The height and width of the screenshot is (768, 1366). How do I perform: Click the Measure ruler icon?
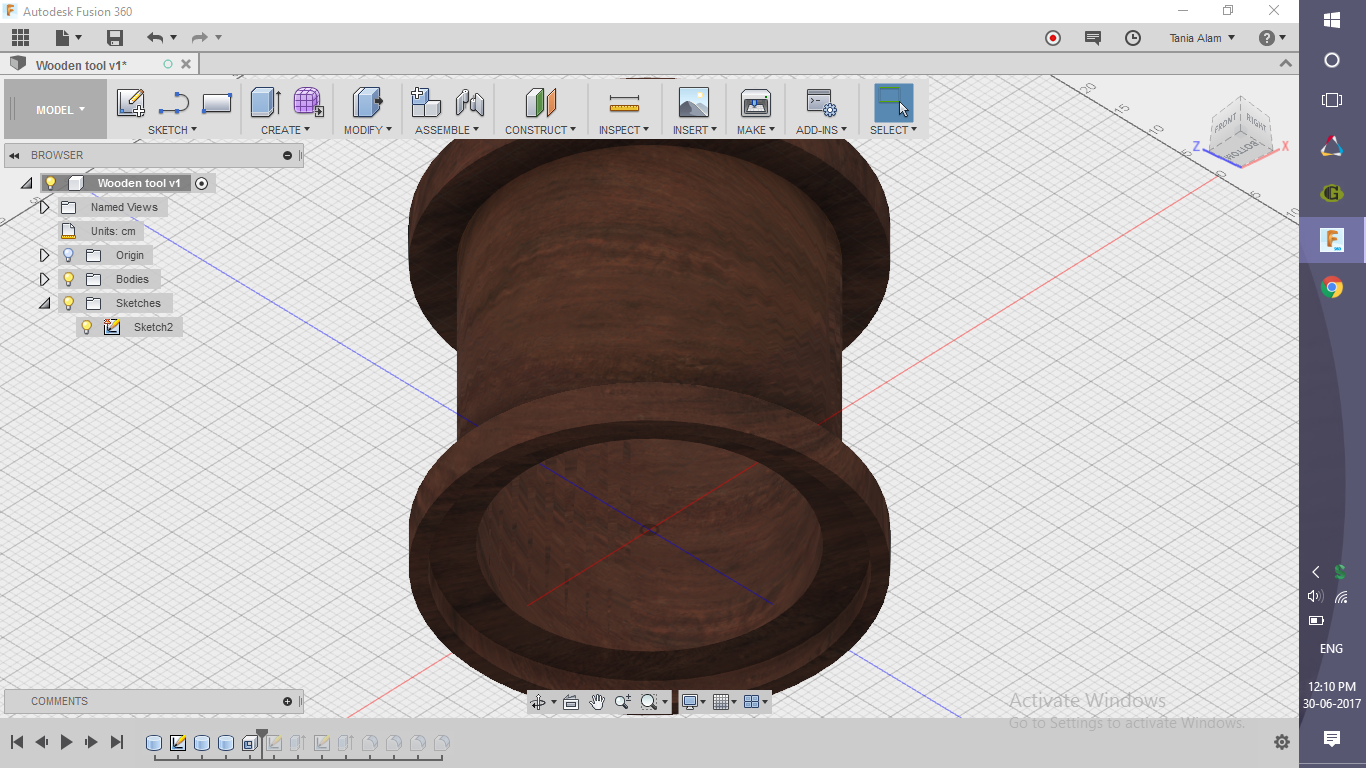point(624,103)
